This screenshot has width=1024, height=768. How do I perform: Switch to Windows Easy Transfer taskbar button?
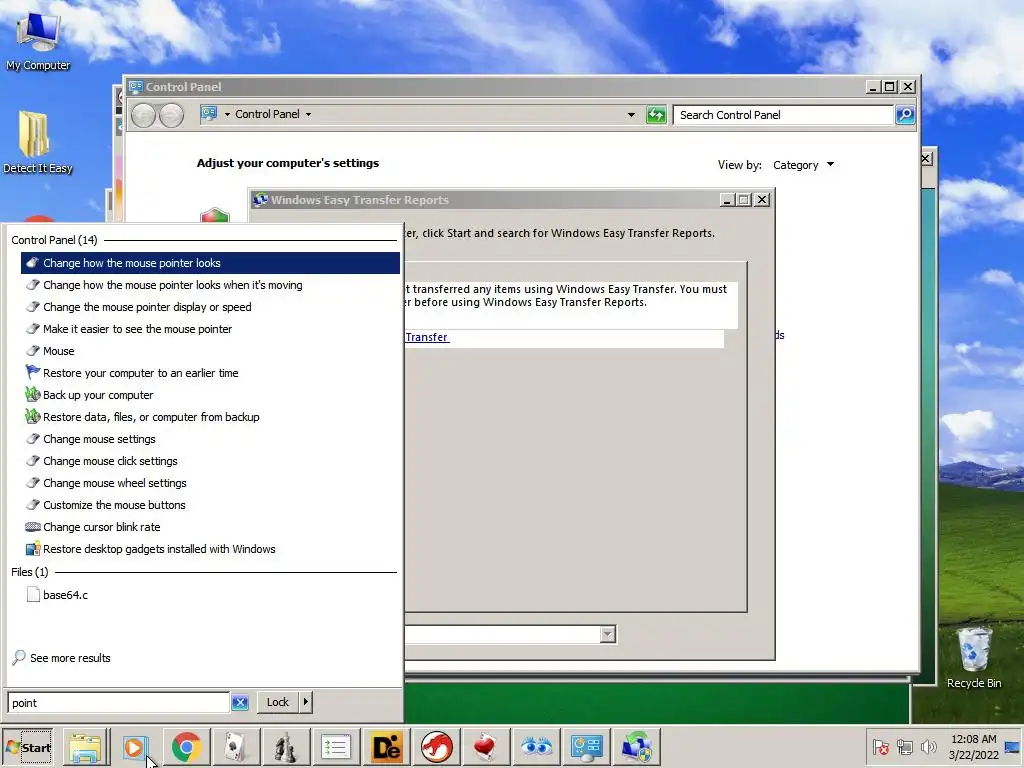click(637, 747)
